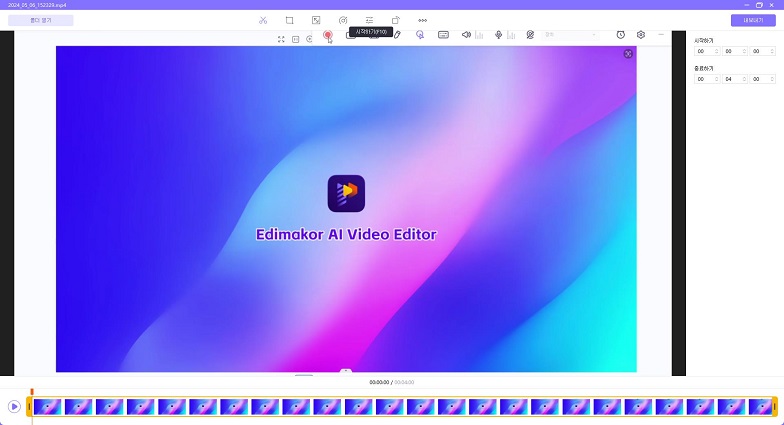Click the adjustment sliders icon in top toolbar

pos(369,20)
